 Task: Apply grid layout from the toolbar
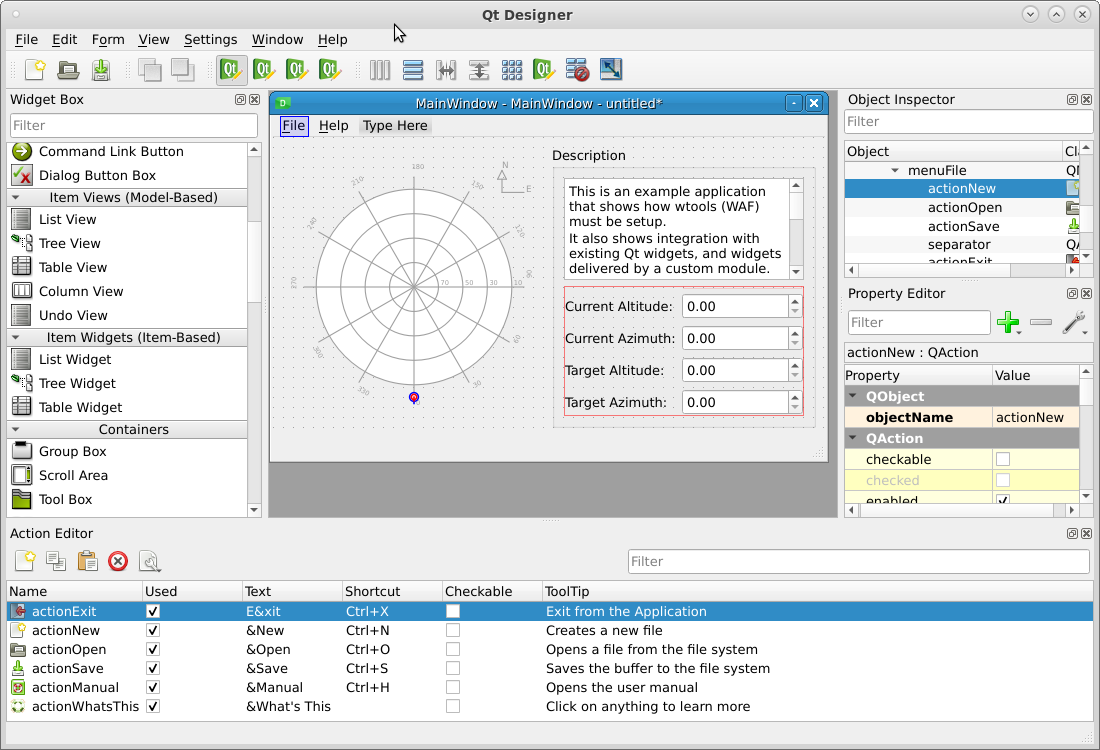tap(512, 70)
